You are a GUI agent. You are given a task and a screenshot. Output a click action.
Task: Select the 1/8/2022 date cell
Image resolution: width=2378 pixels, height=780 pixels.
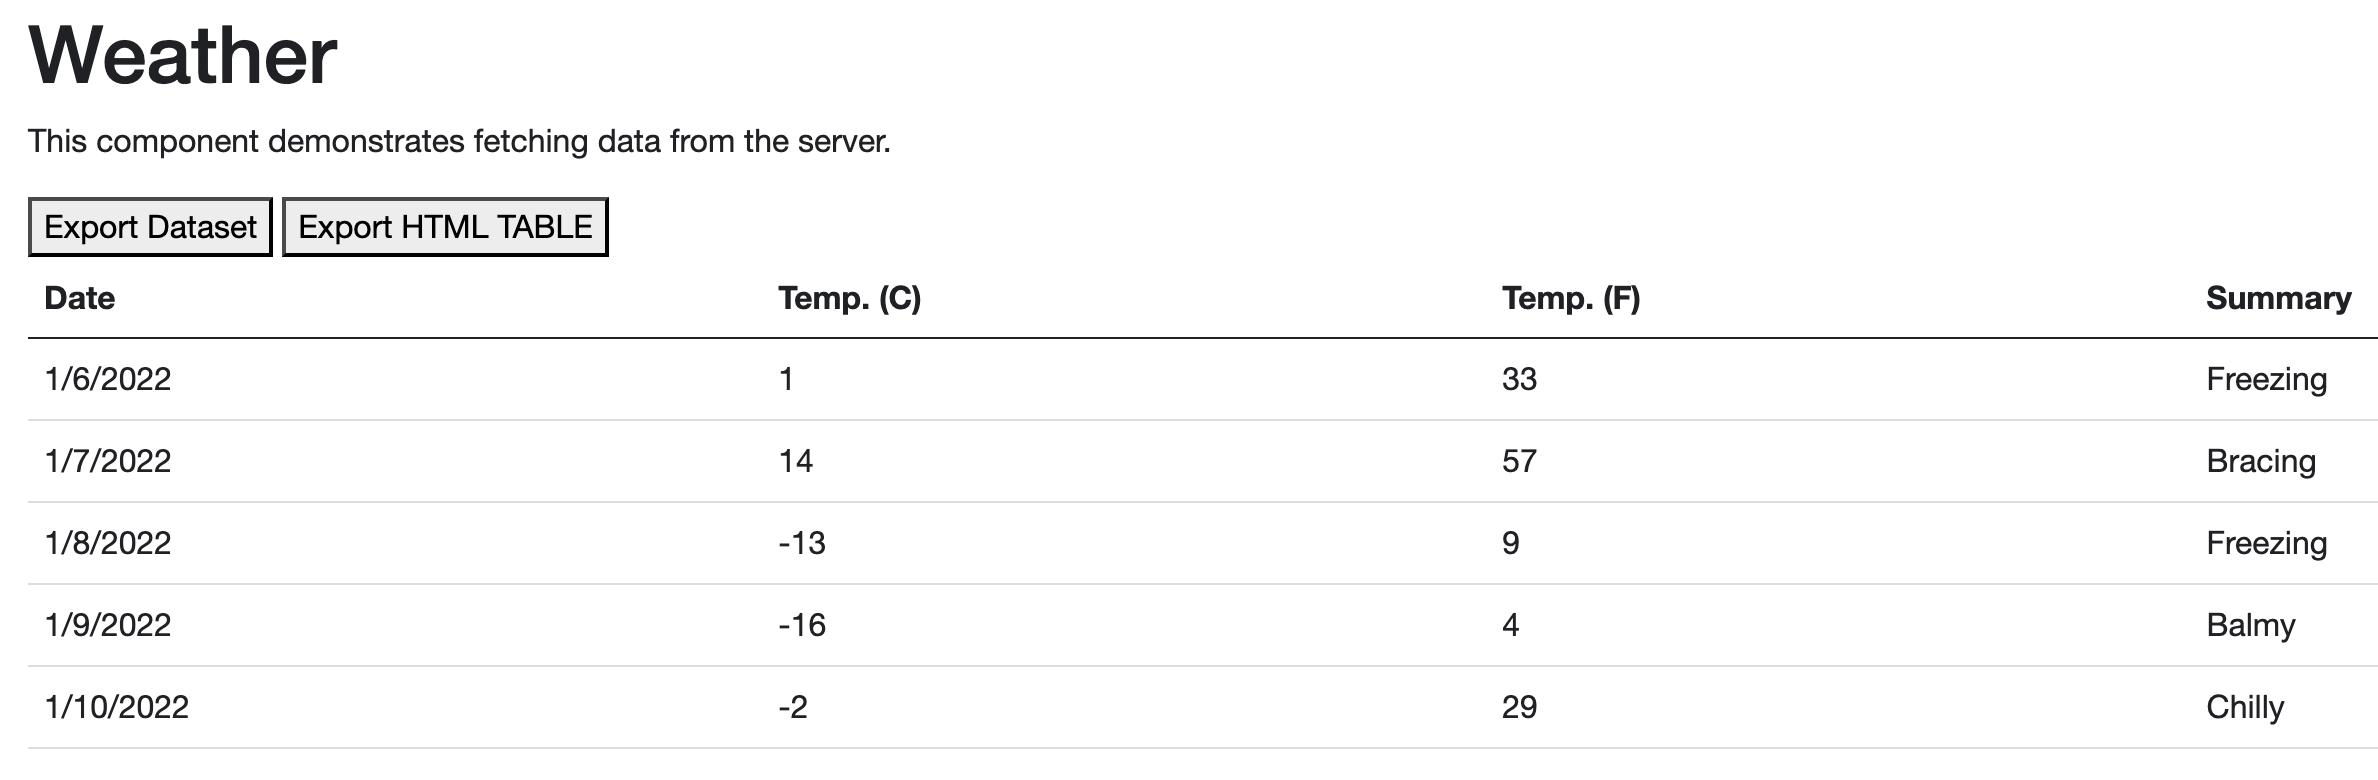coord(108,543)
